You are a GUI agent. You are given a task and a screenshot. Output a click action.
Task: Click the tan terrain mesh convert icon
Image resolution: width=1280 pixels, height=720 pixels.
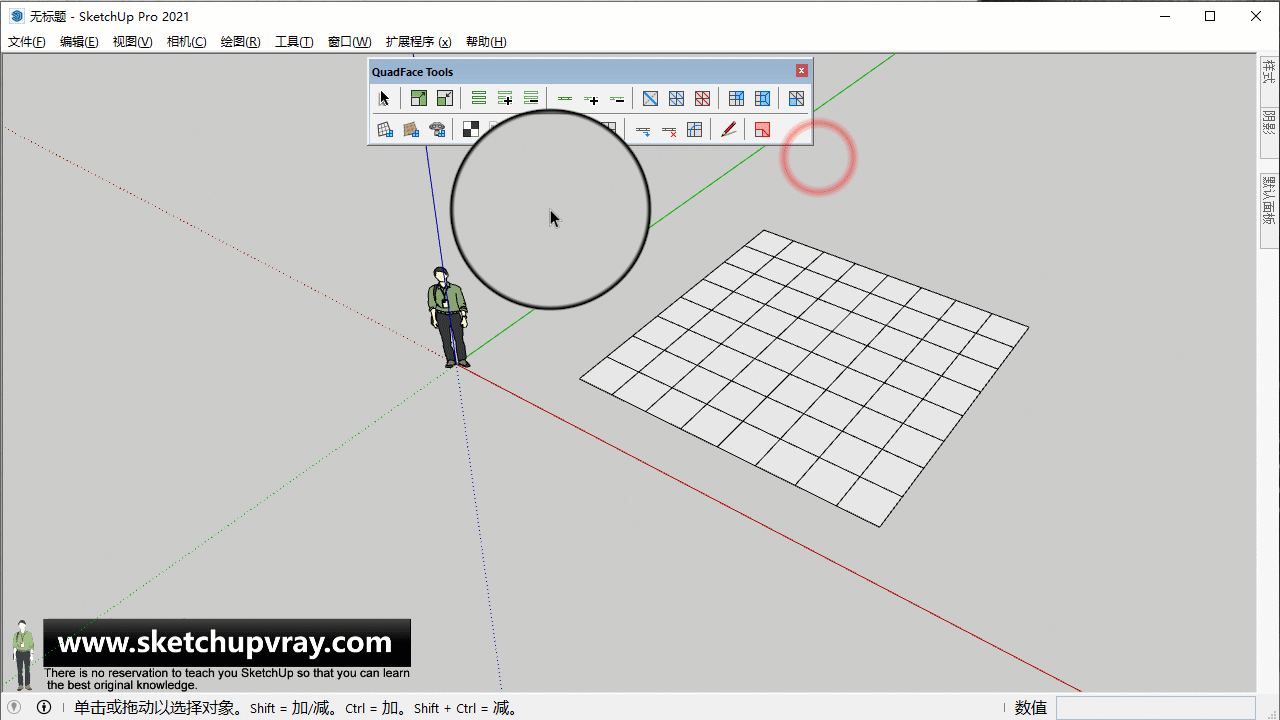411,129
